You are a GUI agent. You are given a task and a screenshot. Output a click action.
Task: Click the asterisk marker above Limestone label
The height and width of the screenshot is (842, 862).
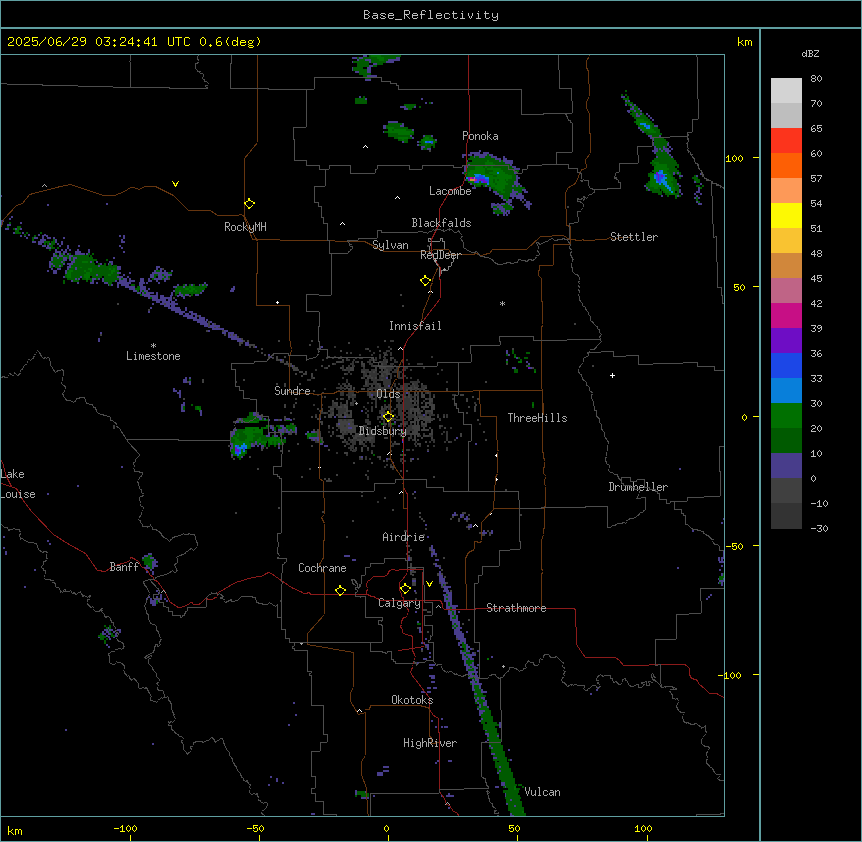point(153,346)
